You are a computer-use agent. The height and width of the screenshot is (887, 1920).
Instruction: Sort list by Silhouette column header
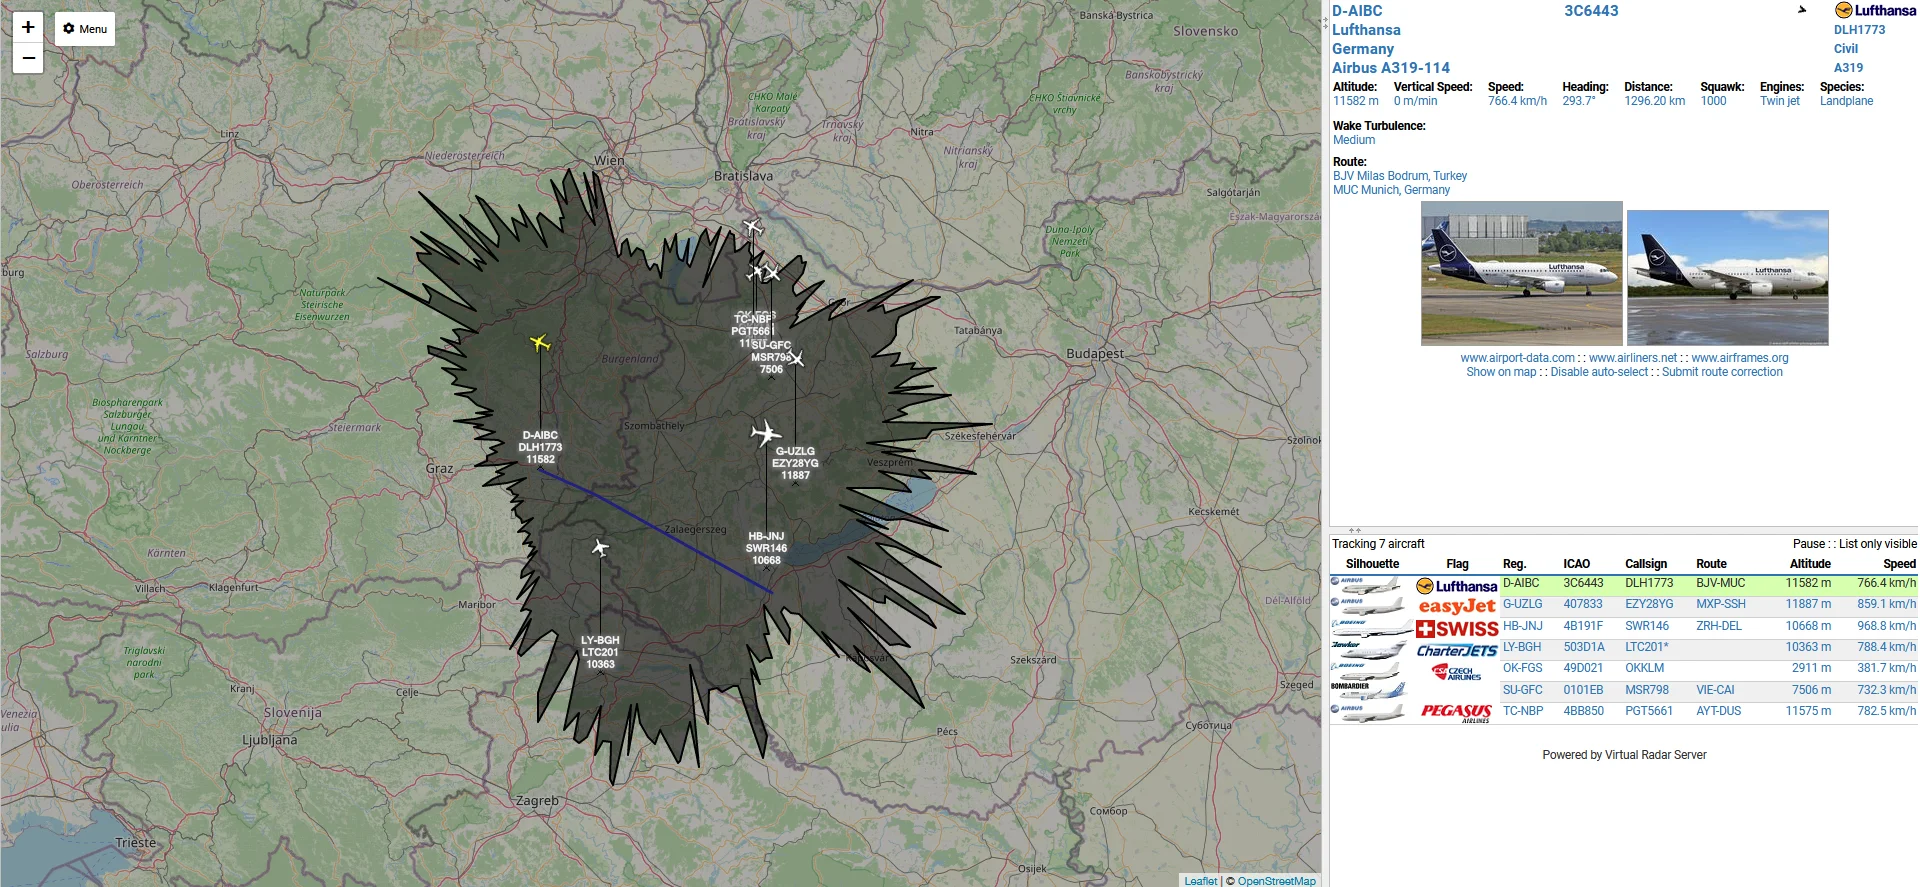[x=1372, y=564]
